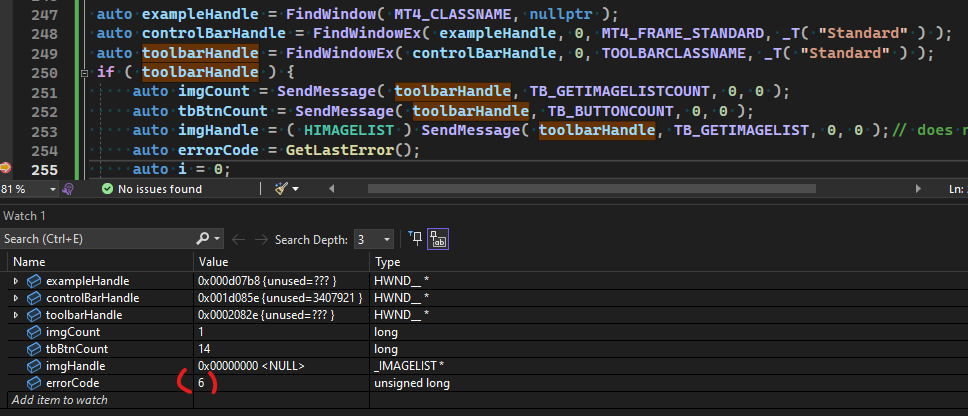Click the breakpoint arrow marker on line 255

tap(5, 167)
